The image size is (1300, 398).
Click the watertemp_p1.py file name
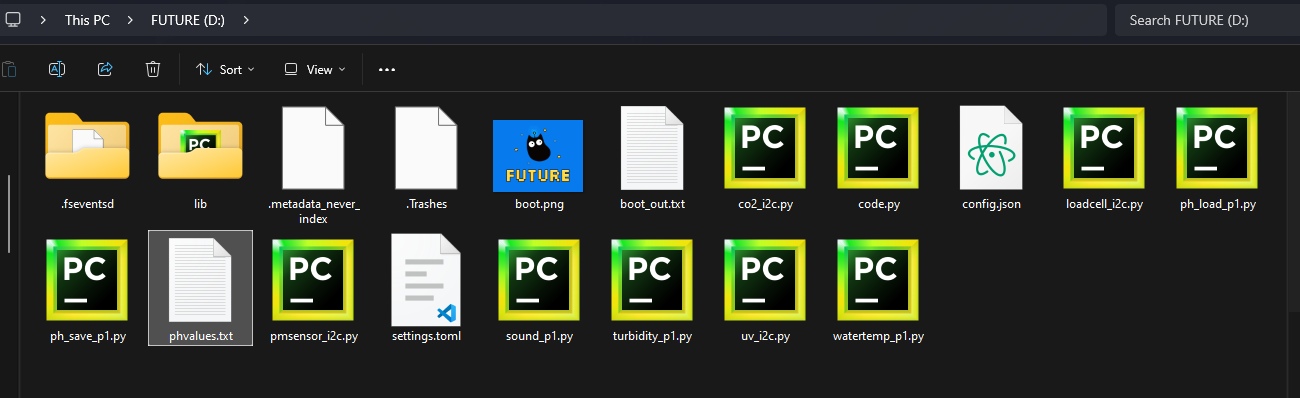(878, 336)
